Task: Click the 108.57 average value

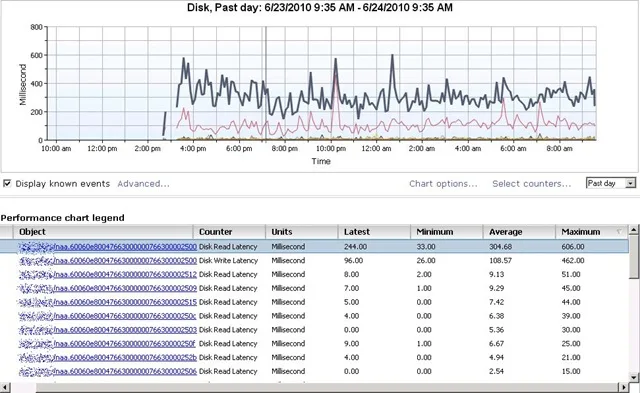Action: 500,260
